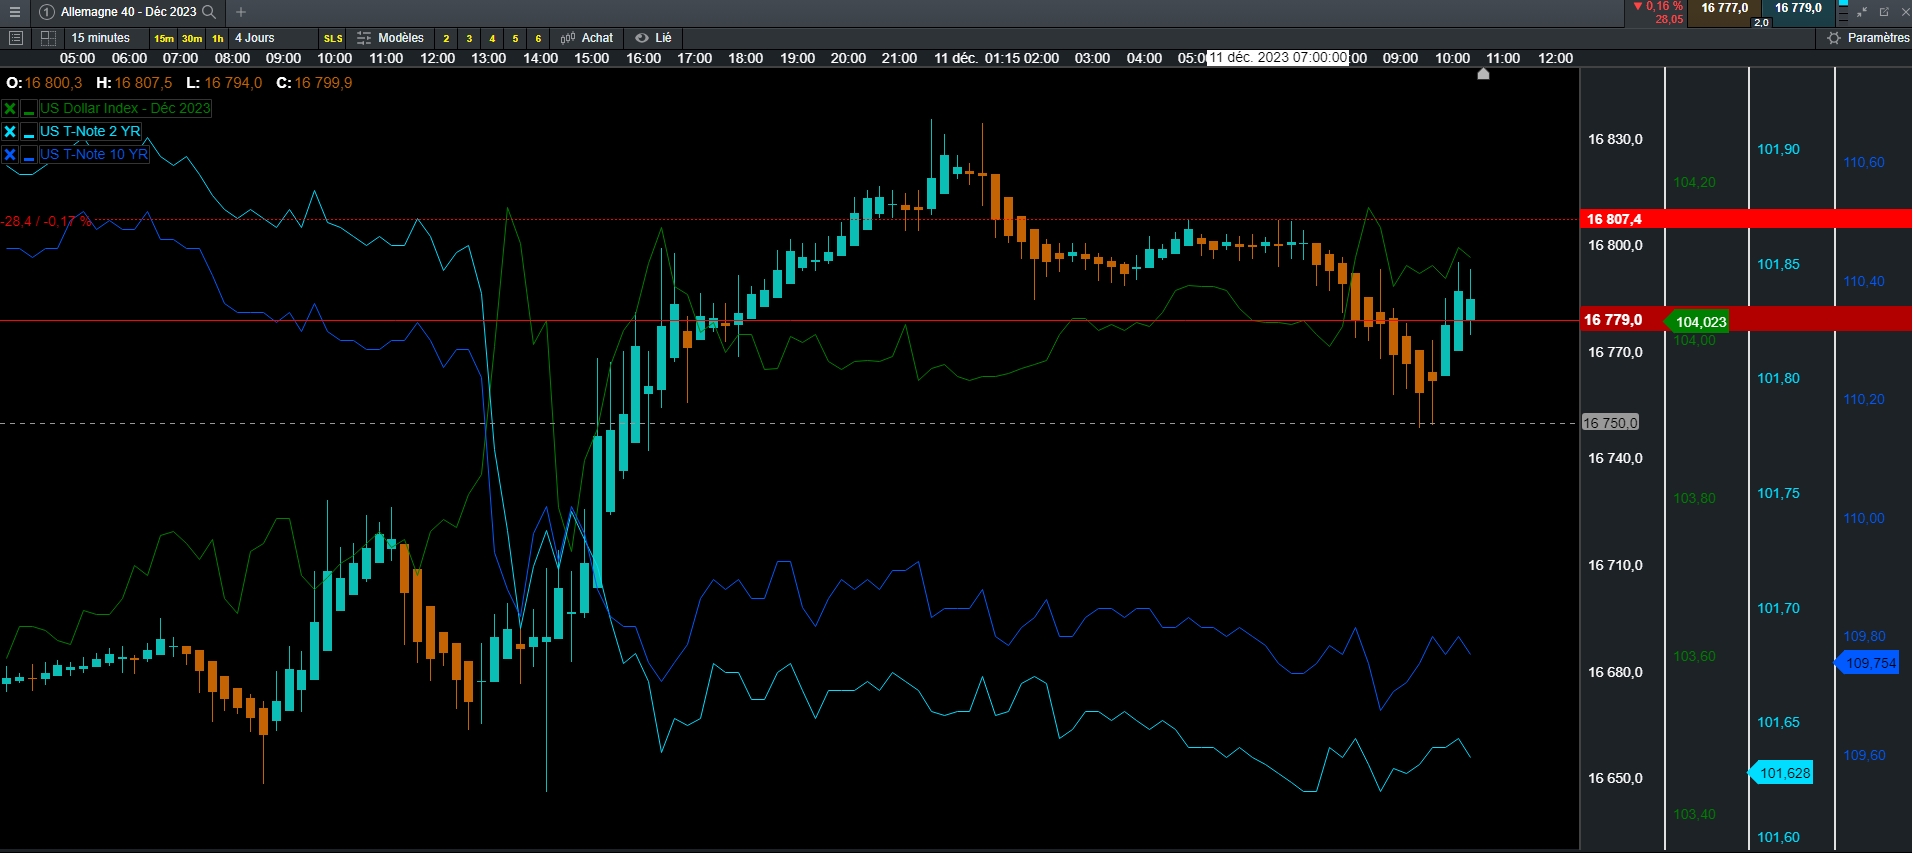The image size is (1912, 853).
Task: Apply template number 3
Action: coord(469,38)
